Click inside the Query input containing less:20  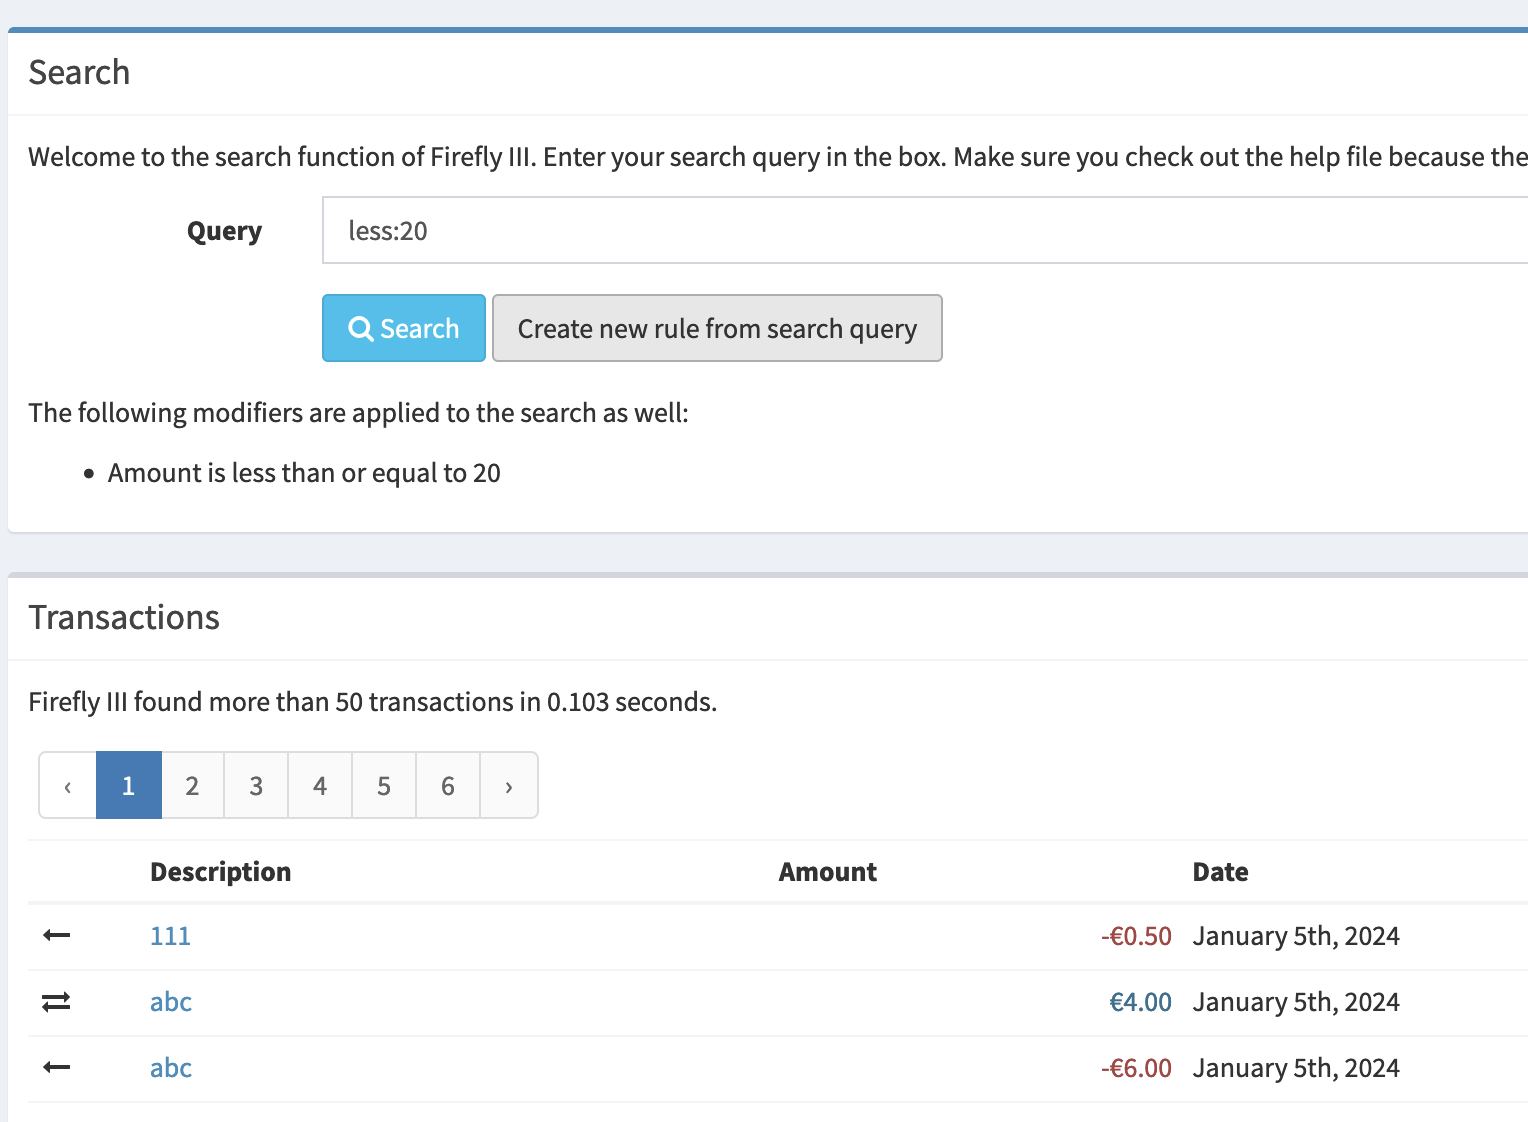(x=700, y=230)
